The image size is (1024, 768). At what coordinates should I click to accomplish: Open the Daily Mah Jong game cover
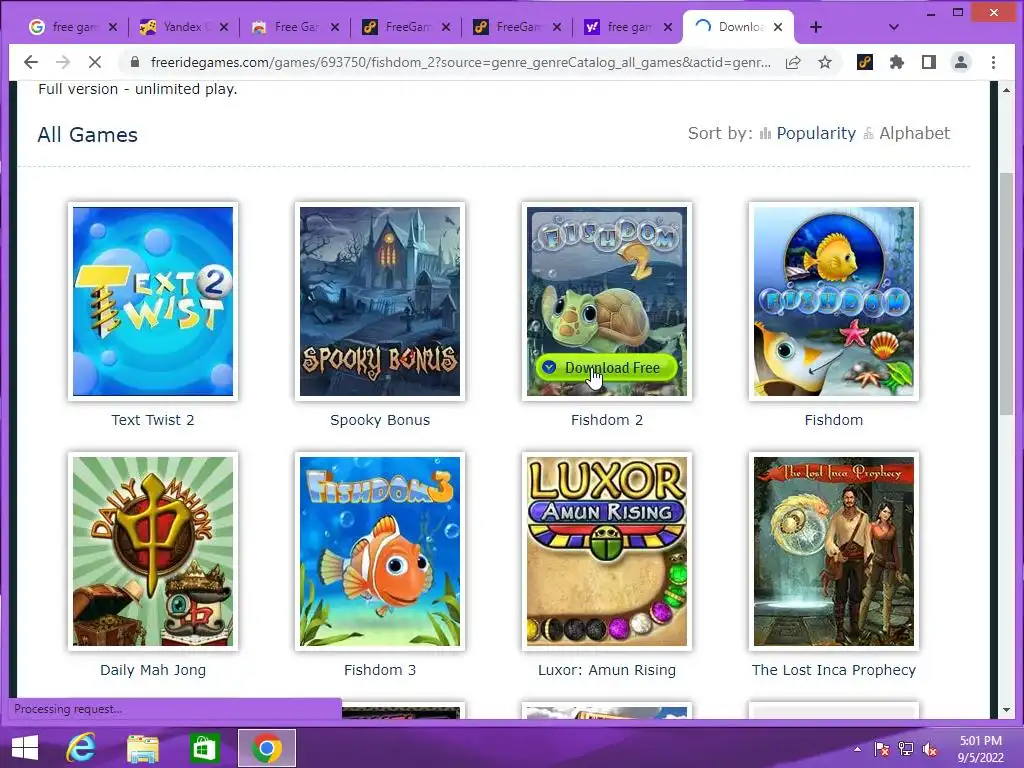point(153,551)
